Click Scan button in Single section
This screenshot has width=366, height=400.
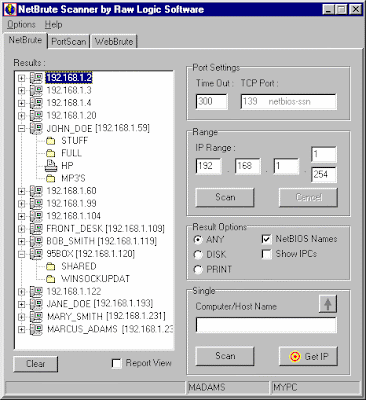click(x=225, y=356)
